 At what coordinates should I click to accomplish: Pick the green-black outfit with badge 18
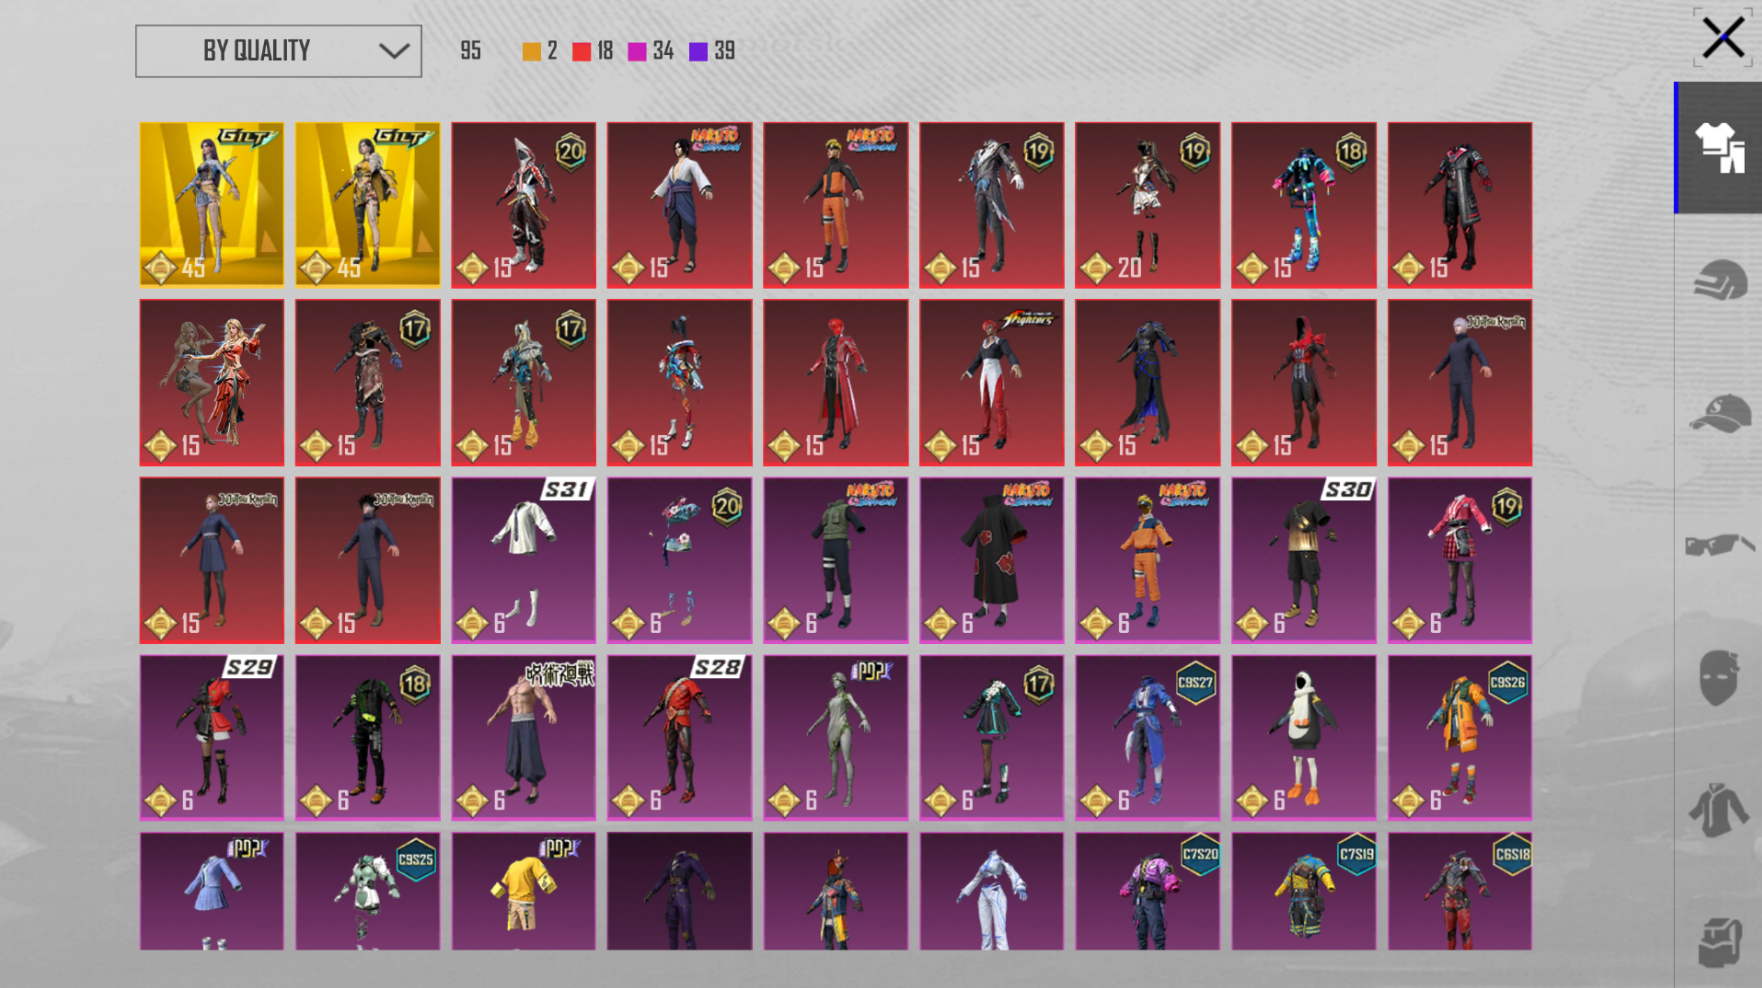coord(368,738)
